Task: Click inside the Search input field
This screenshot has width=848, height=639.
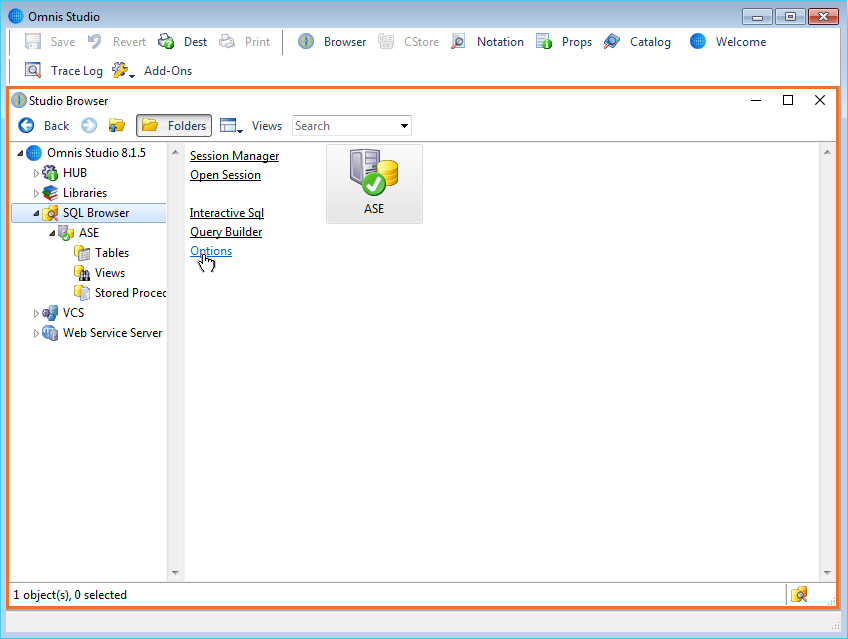Action: pyautogui.click(x=345, y=126)
